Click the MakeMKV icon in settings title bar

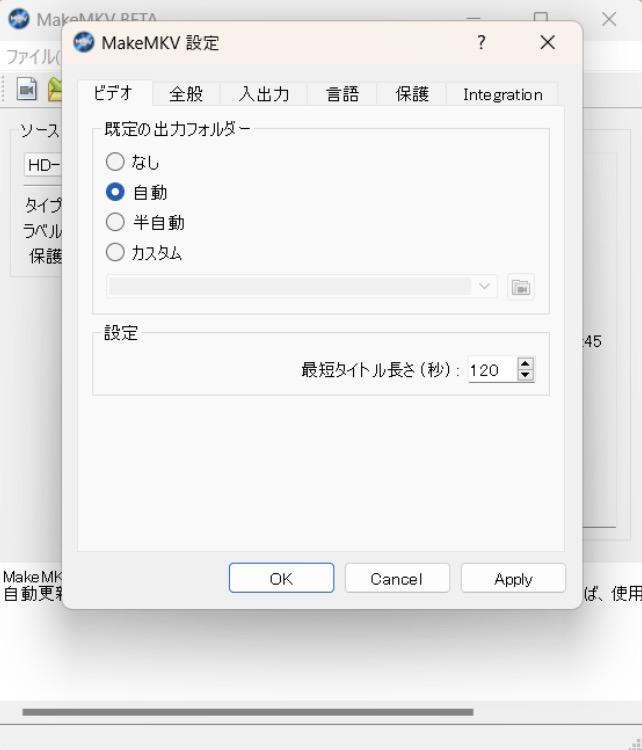tap(84, 43)
